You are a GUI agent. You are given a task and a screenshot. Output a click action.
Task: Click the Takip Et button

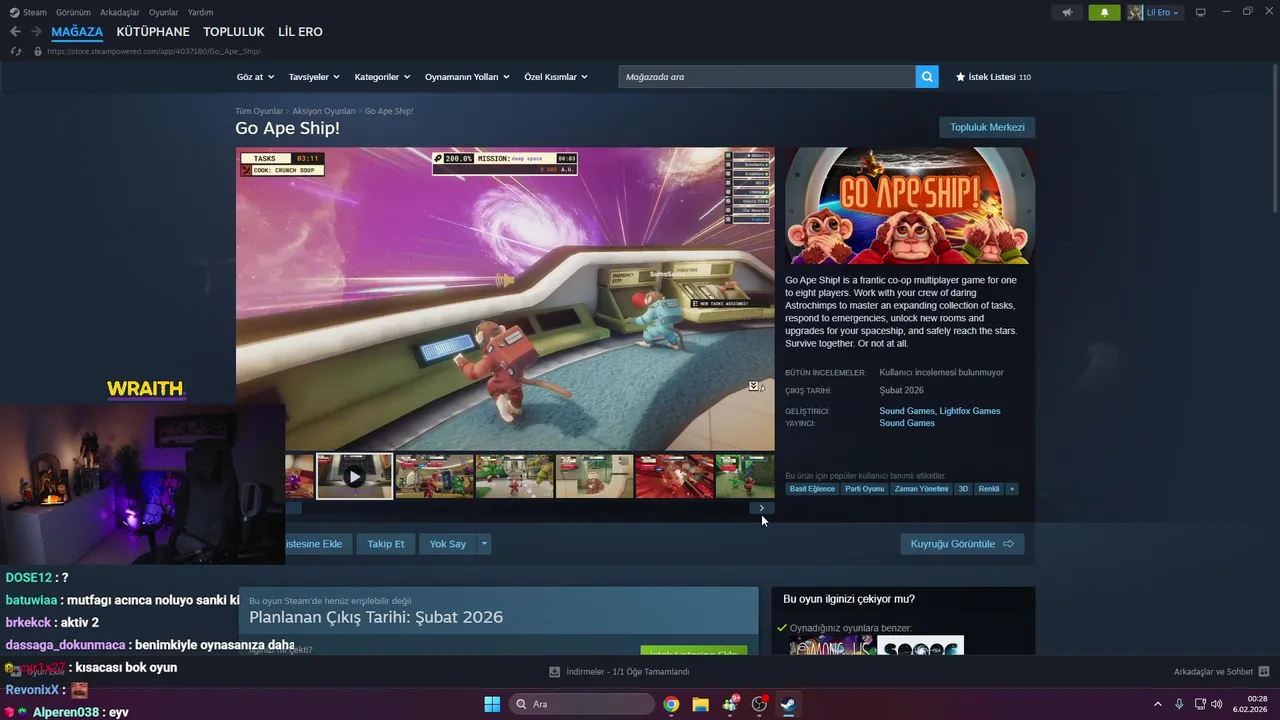(386, 544)
